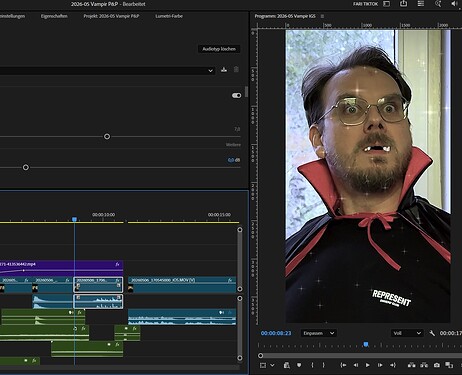This screenshot has width=462, height=375.
Task: Go to In point in Program monitor
Action: (343, 365)
